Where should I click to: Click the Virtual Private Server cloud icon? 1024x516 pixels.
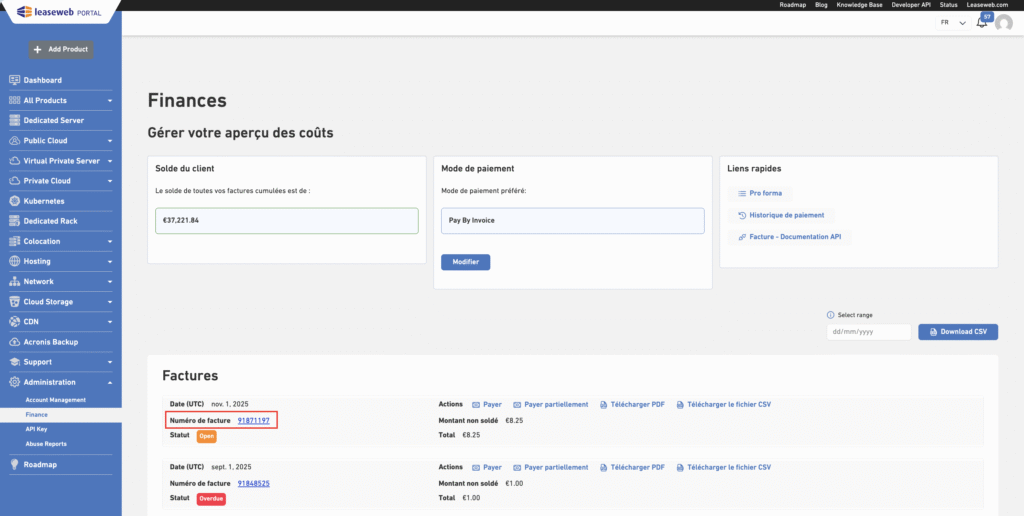[x=14, y=161]
